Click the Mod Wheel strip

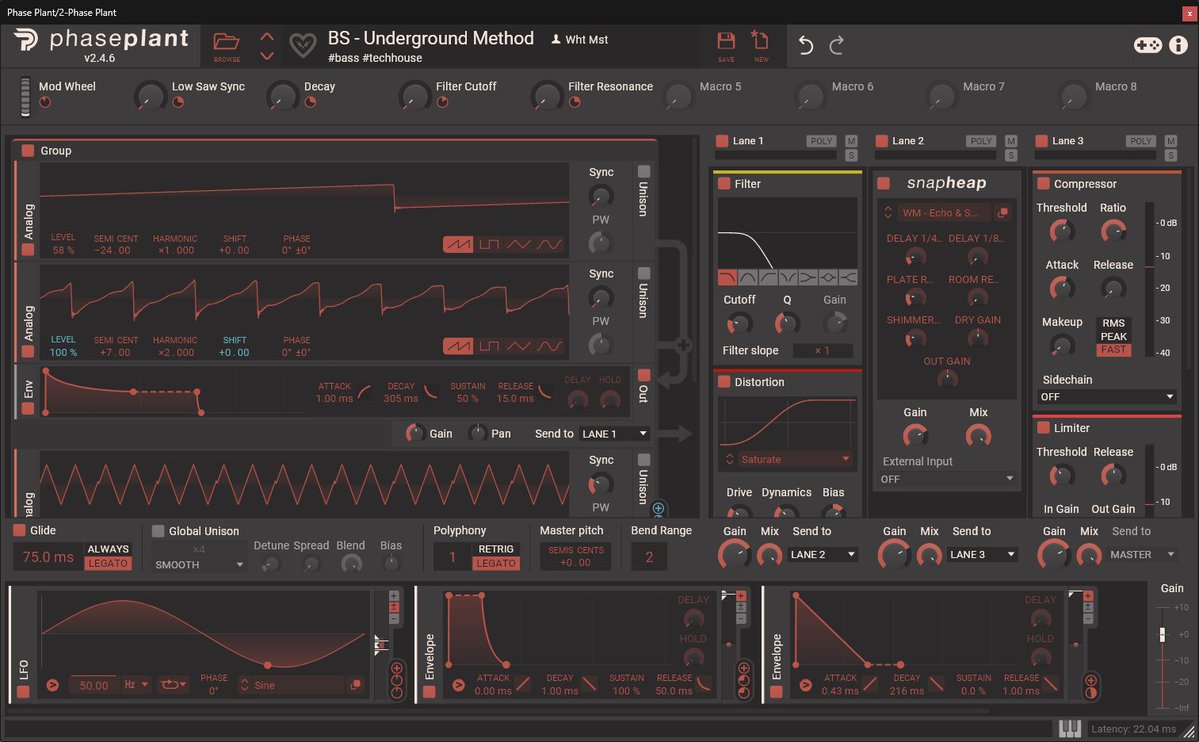click(x=25, y=96)
